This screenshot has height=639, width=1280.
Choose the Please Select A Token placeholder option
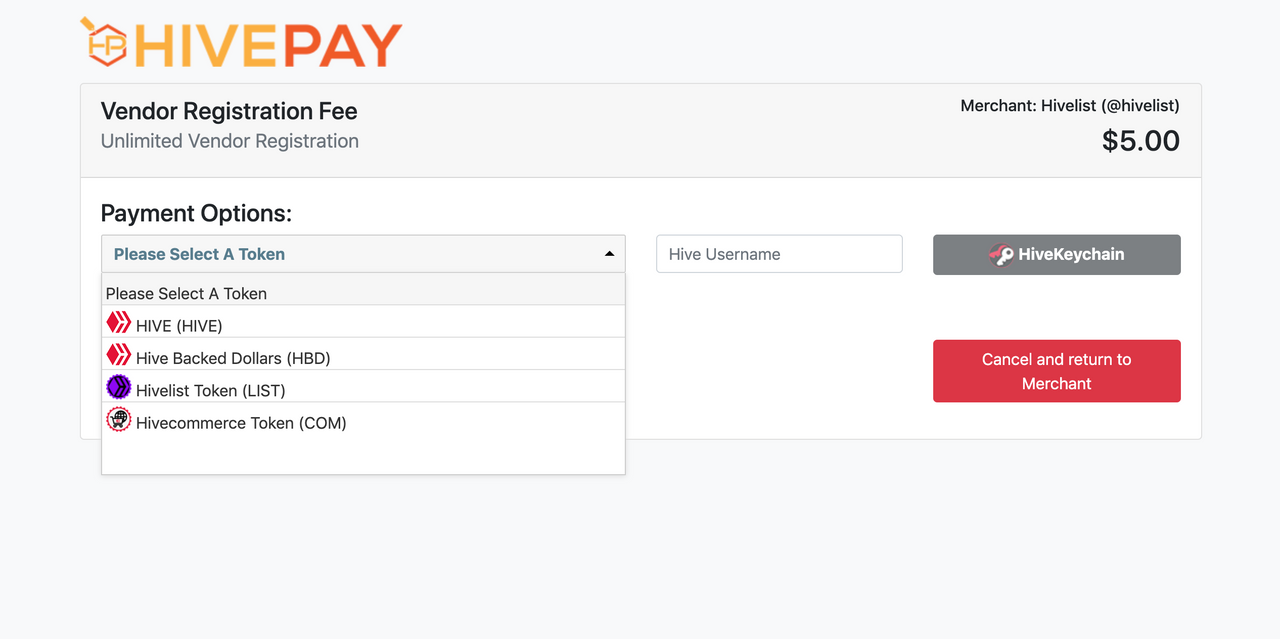pos(363,293)
